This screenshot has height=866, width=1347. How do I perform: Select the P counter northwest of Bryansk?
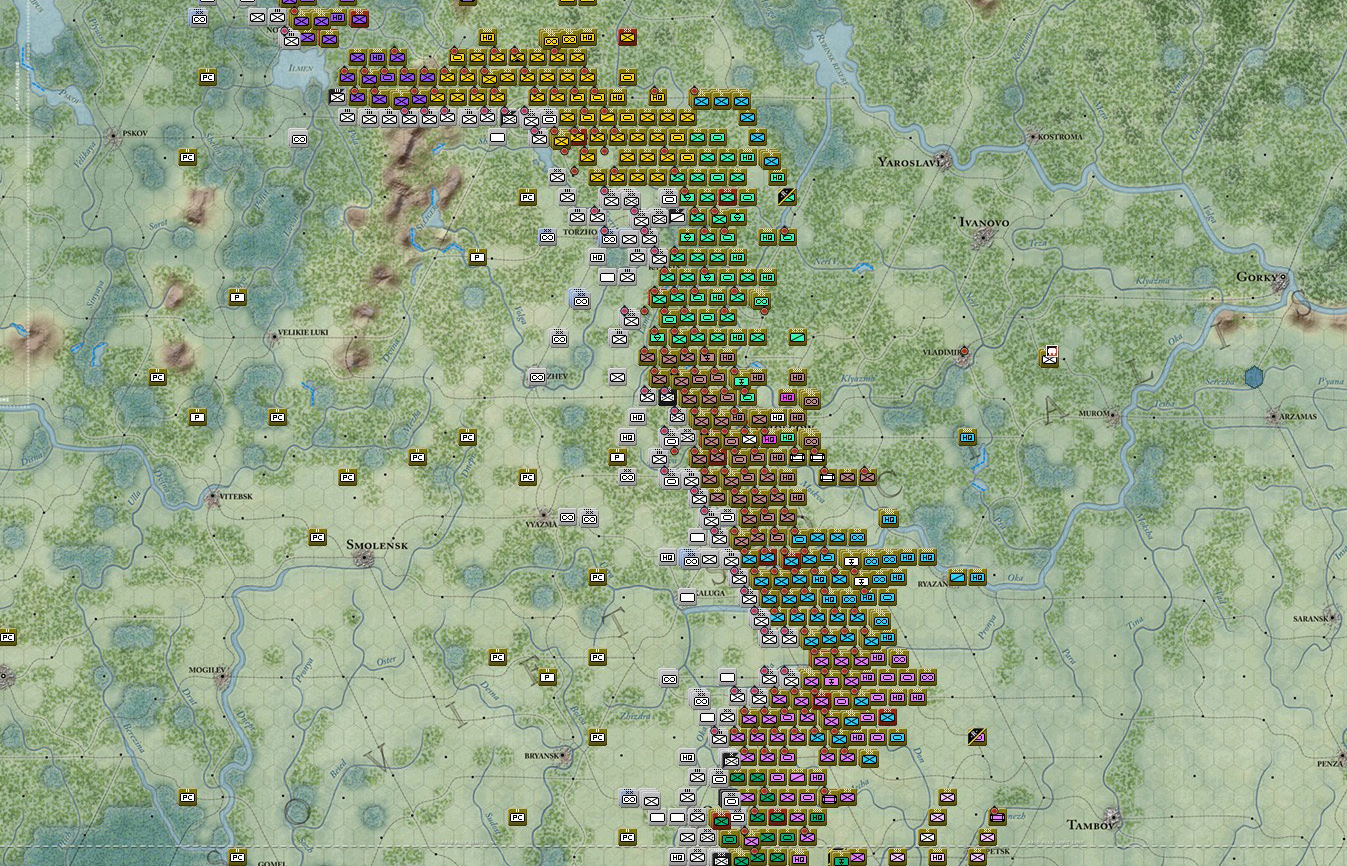coord(547,677)
